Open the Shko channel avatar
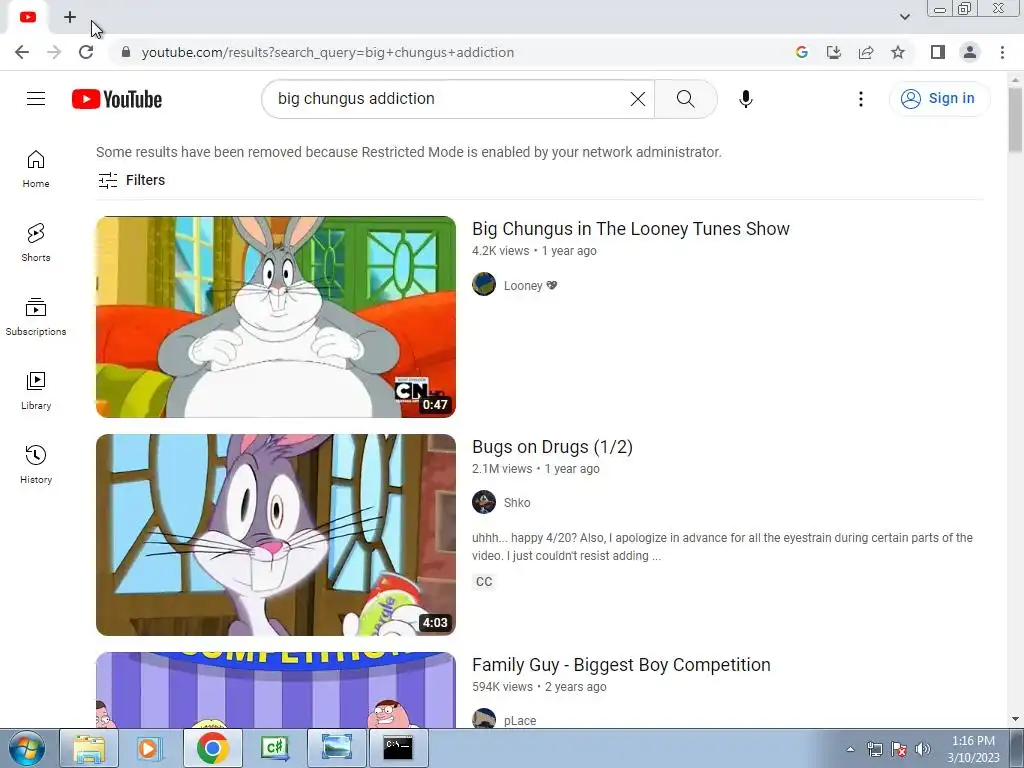1024x768 pixels. (484, 503)
